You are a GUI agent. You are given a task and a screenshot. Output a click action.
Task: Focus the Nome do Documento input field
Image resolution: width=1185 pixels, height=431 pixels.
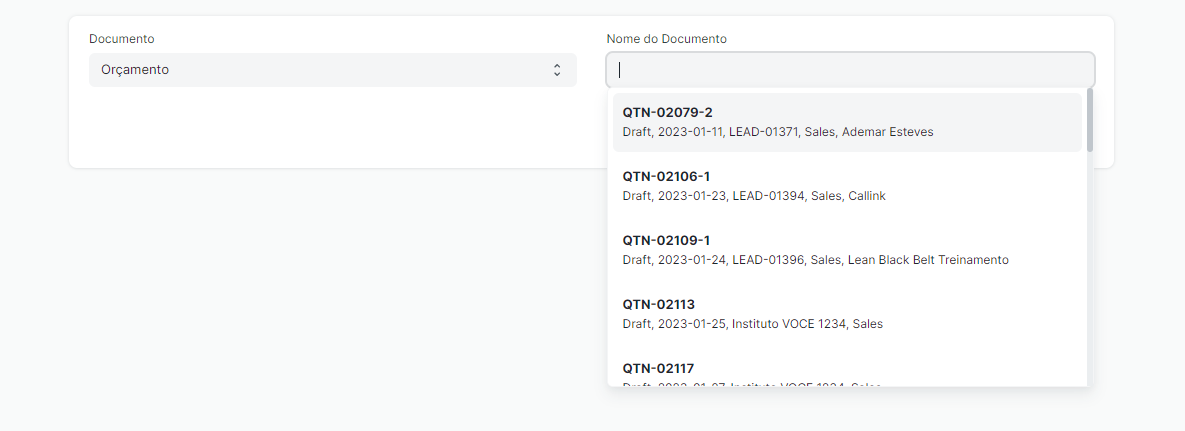pos(850,70)
